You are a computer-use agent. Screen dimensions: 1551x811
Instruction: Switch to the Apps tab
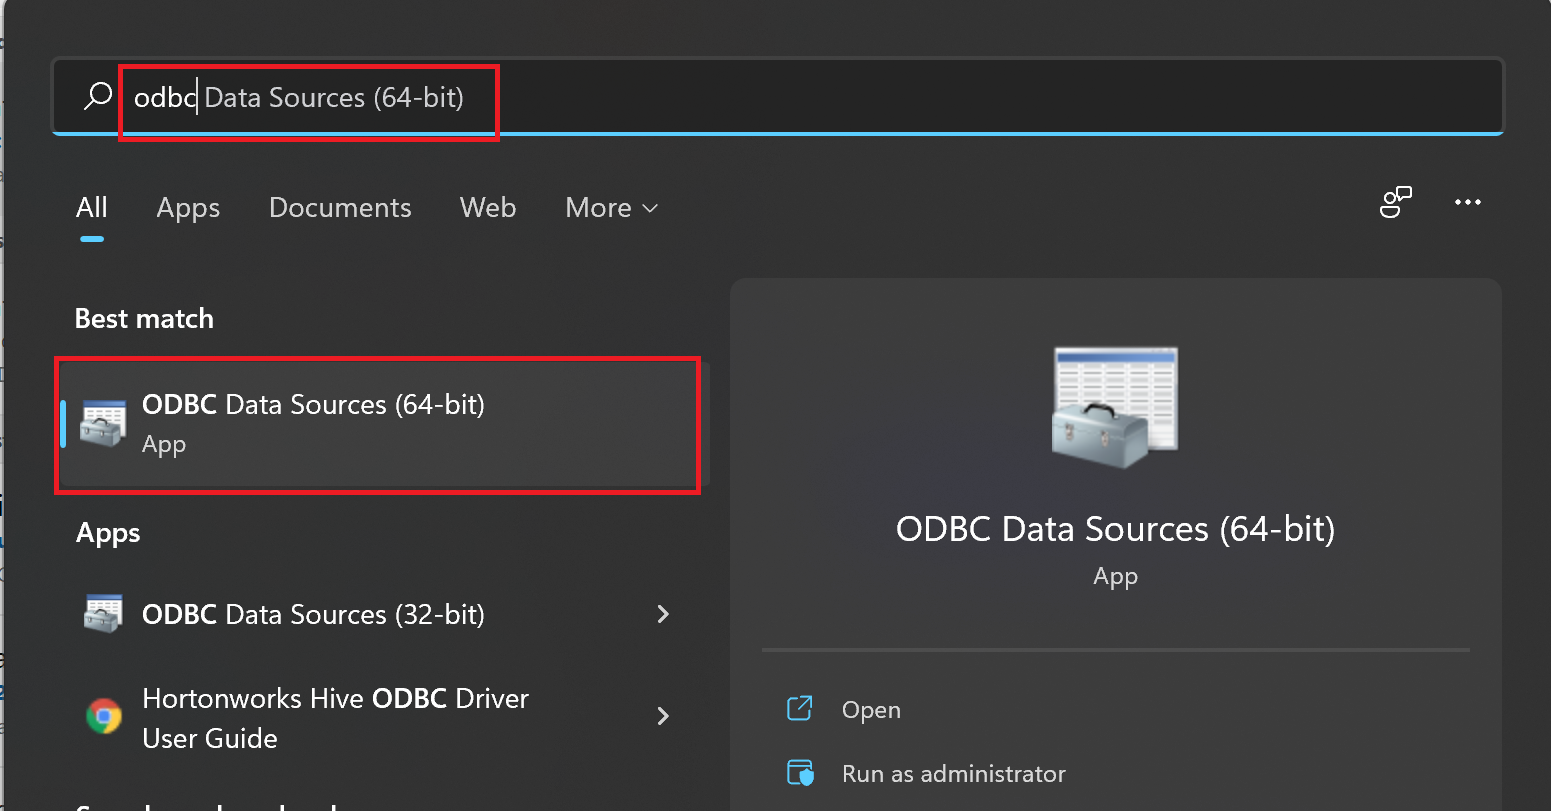click(x=188, y=208)
